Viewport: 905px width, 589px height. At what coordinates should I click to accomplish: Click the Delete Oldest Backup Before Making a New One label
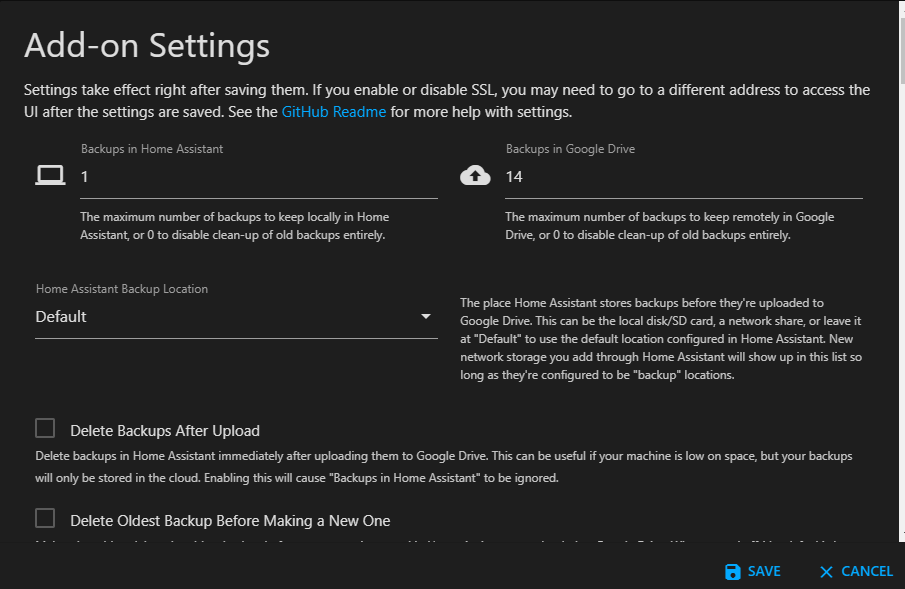point(230,521)
